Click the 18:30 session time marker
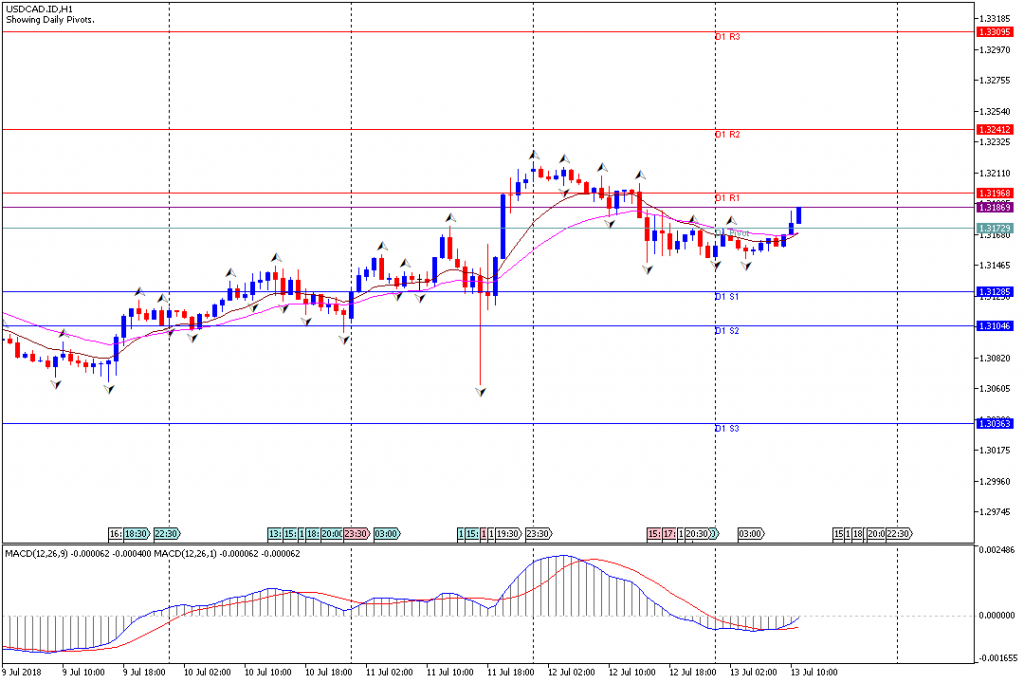The image size is (1024, 683). [136, 534]
